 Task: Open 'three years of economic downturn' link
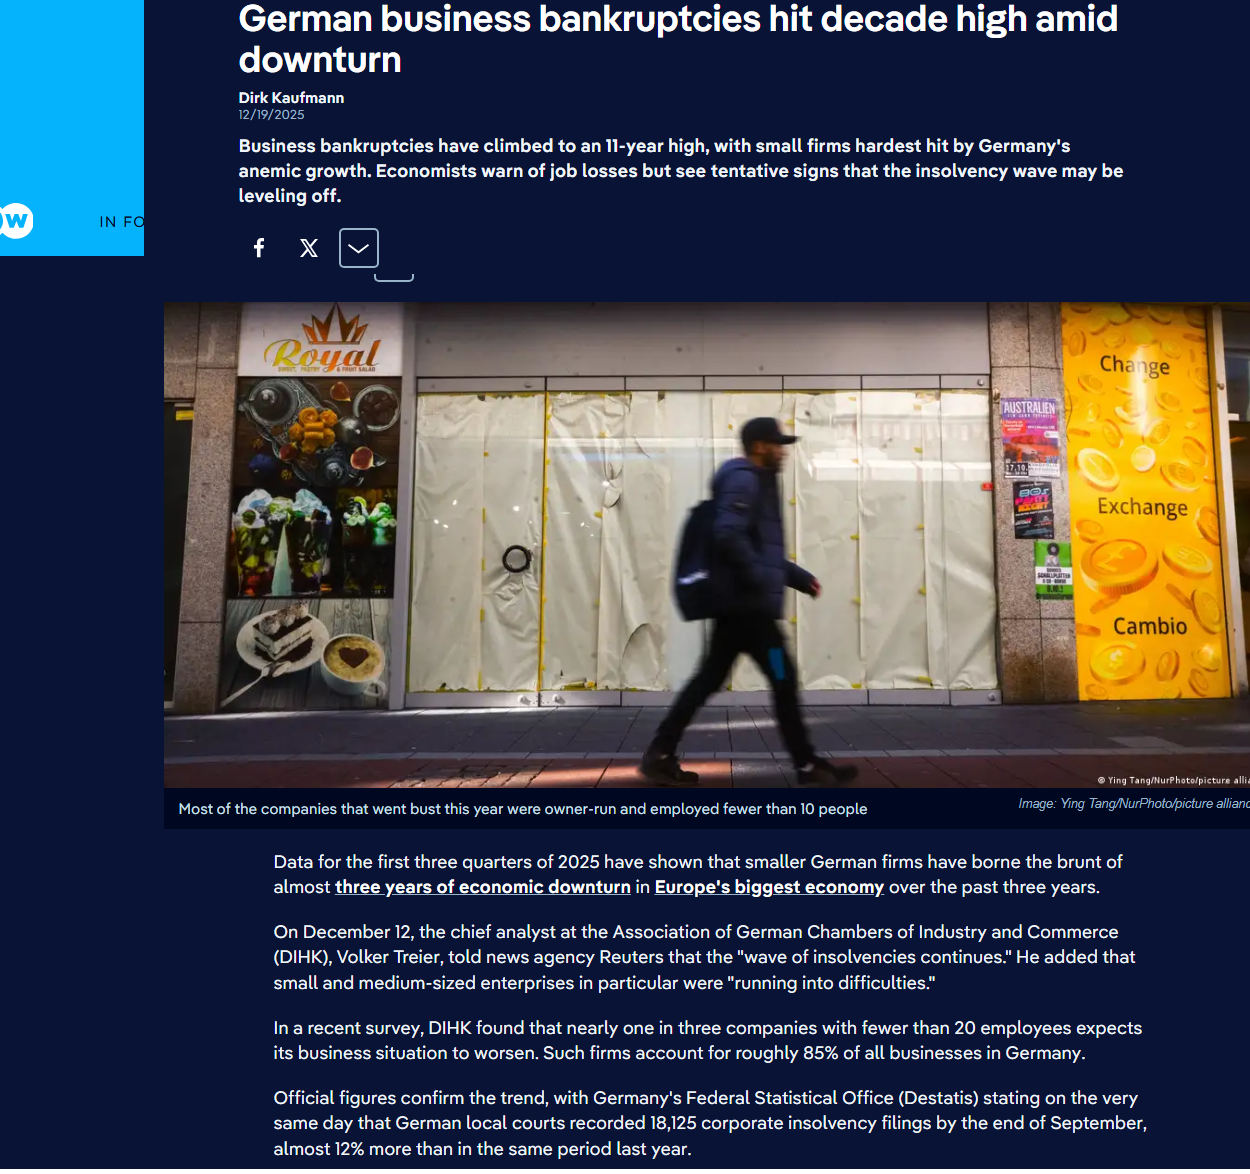pyautogui.click(x=482, y=887)
